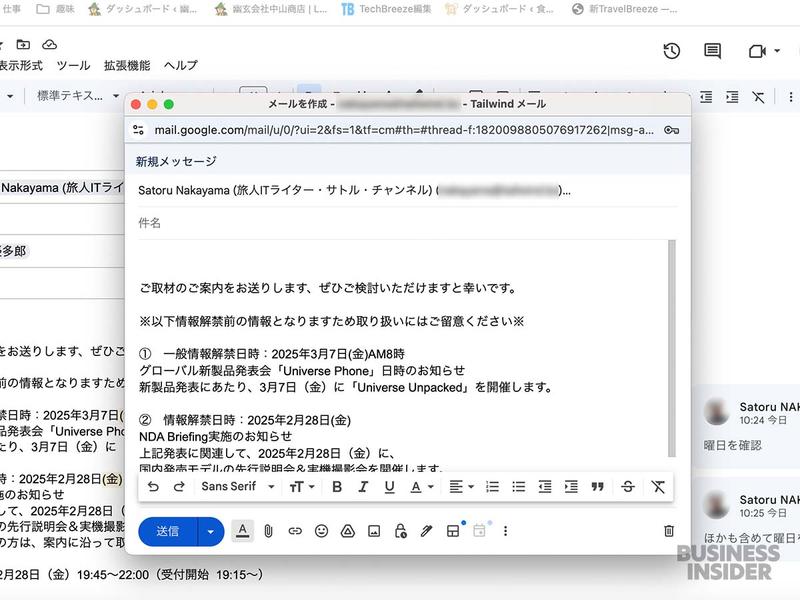The image size is (800, 600).
Task: Open version history clock icon in Docs
Action: tap(671, 51)
